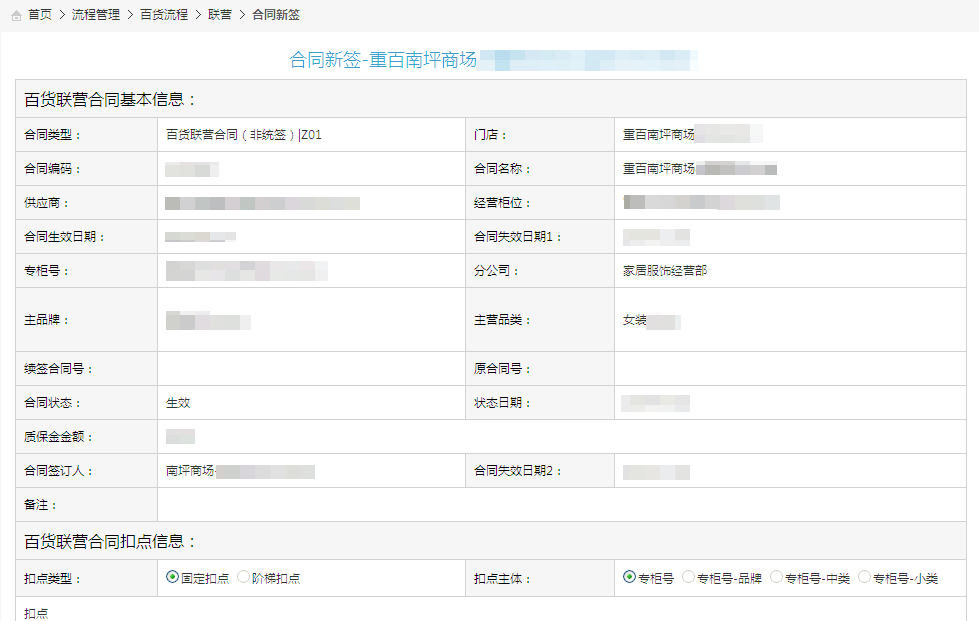
Task: Click the empty 原合同号 field
Action: [x=790, y=369]
